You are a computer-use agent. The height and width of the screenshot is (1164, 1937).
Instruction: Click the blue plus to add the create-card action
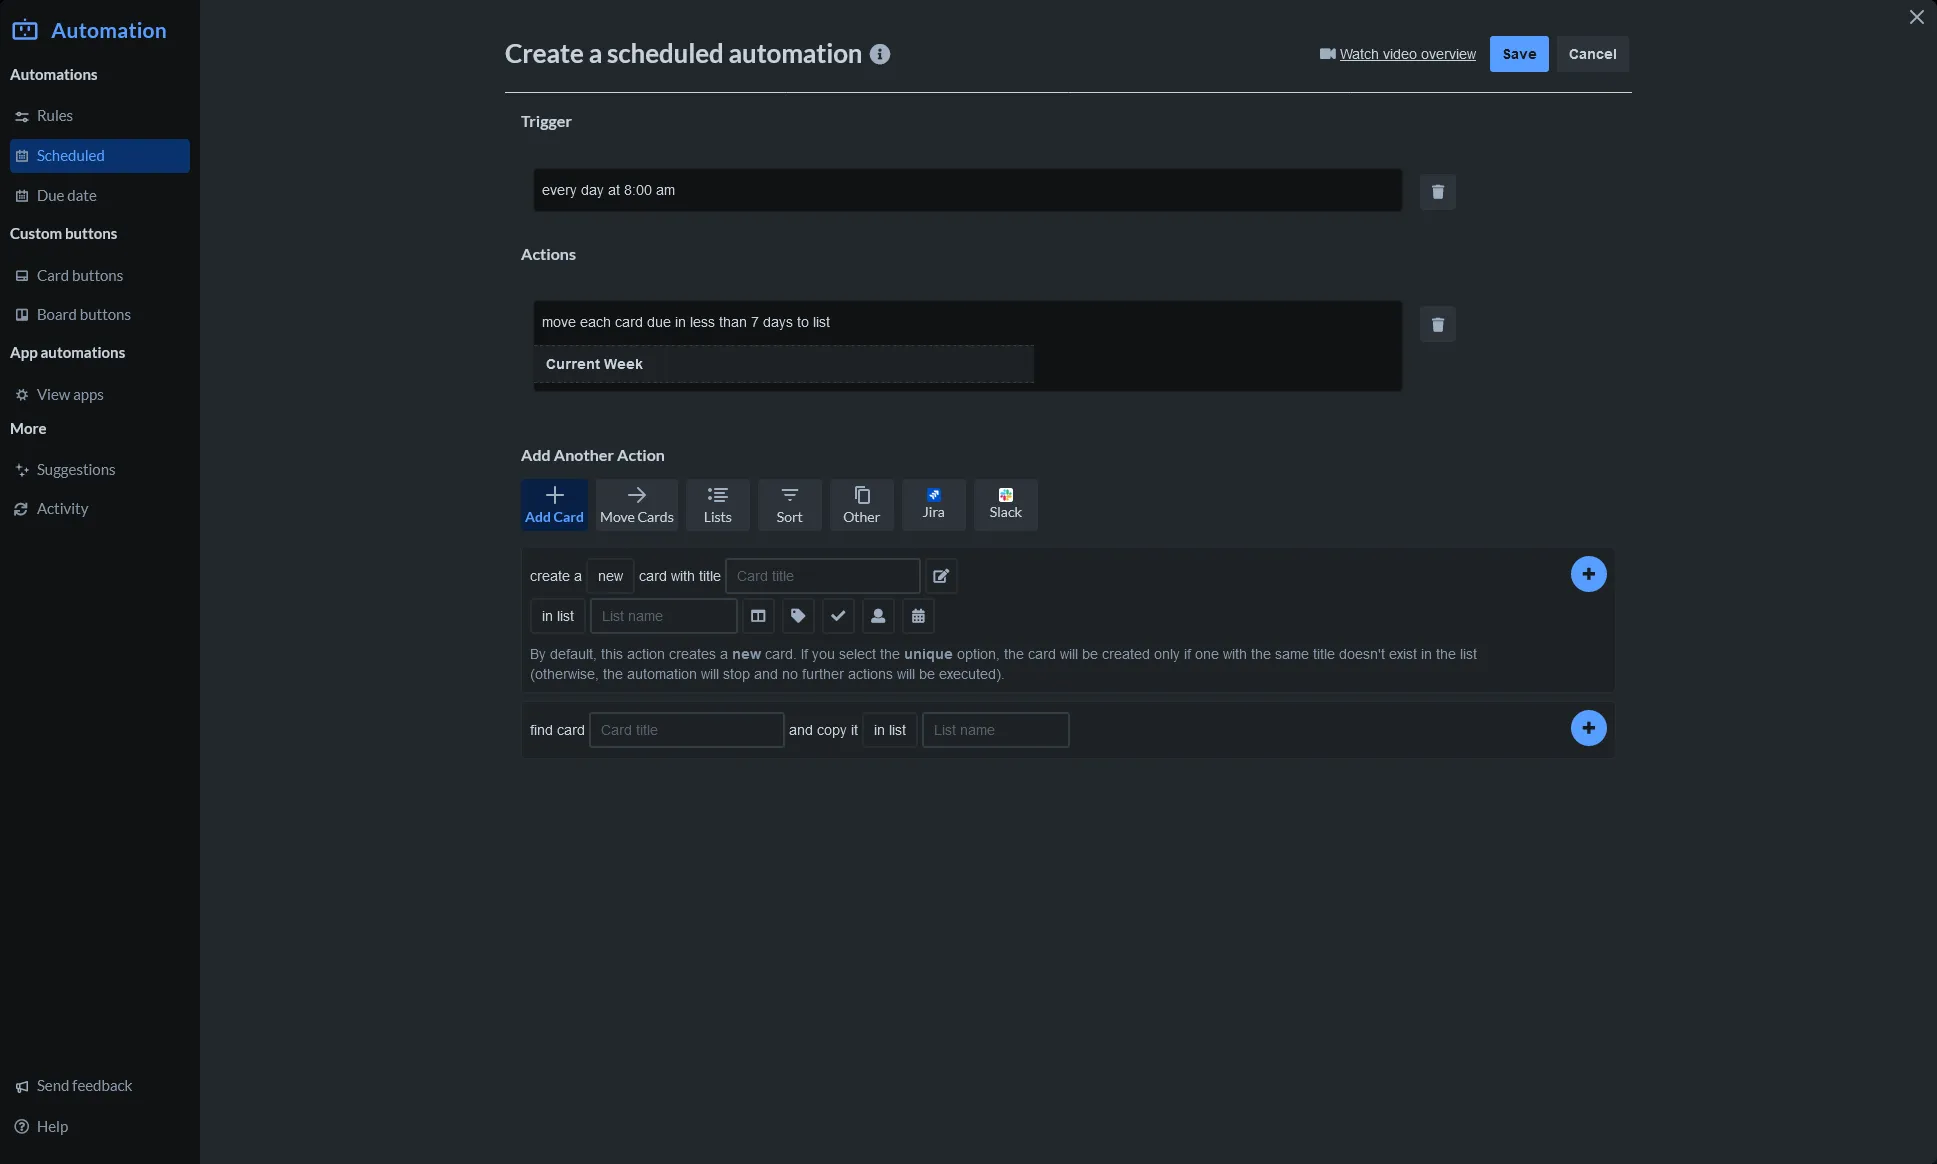[x=1589, y=573]
